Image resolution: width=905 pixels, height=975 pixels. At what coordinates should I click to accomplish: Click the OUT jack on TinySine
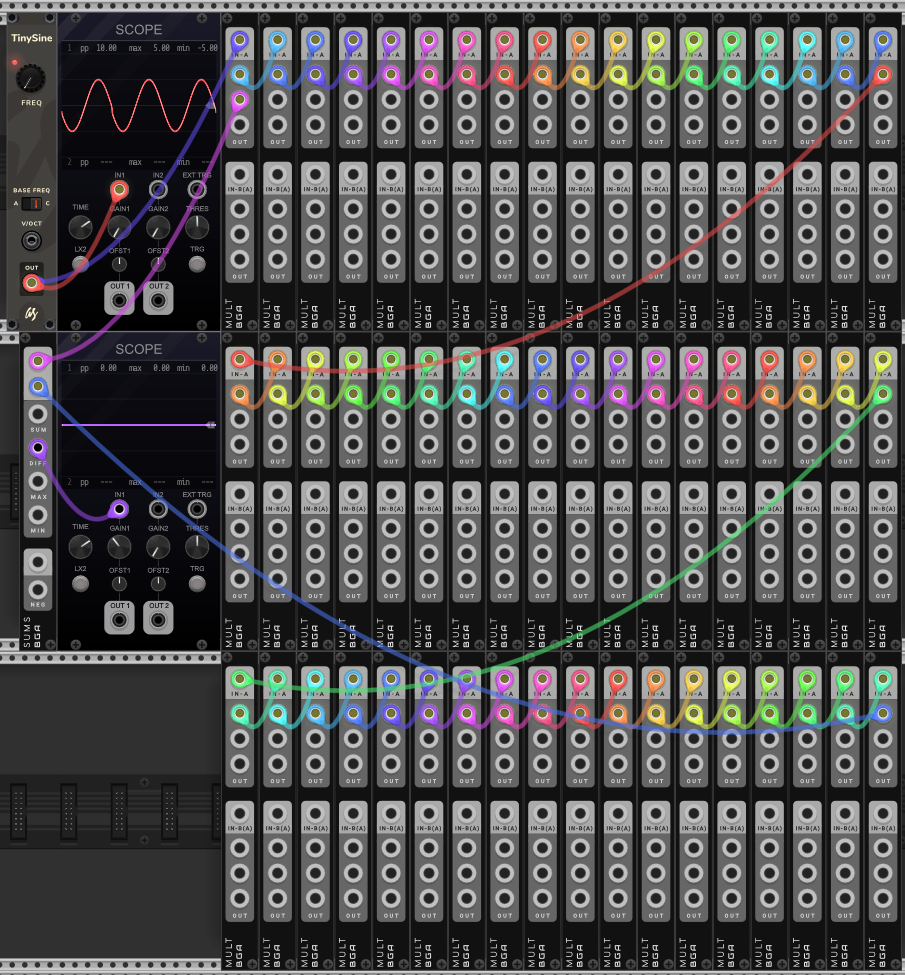[32, 283]
